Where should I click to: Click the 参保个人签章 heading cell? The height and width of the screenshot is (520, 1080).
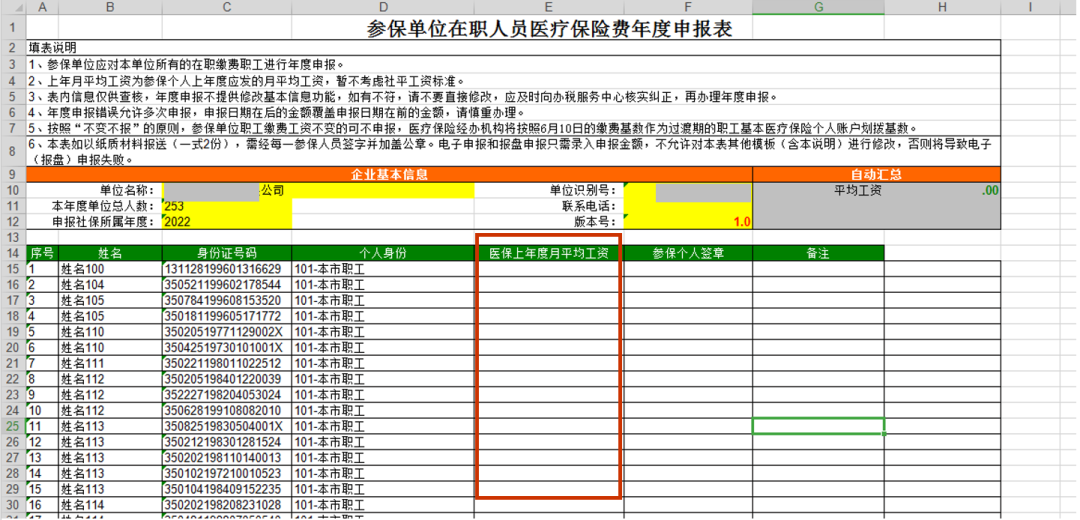point(688,253)
